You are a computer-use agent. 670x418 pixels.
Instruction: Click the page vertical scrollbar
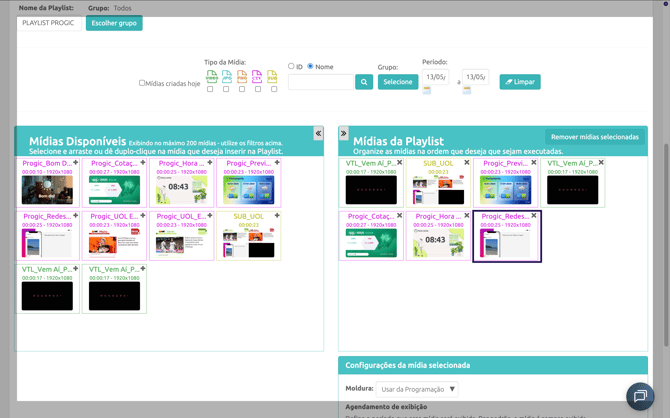click(x=666, y=245)
